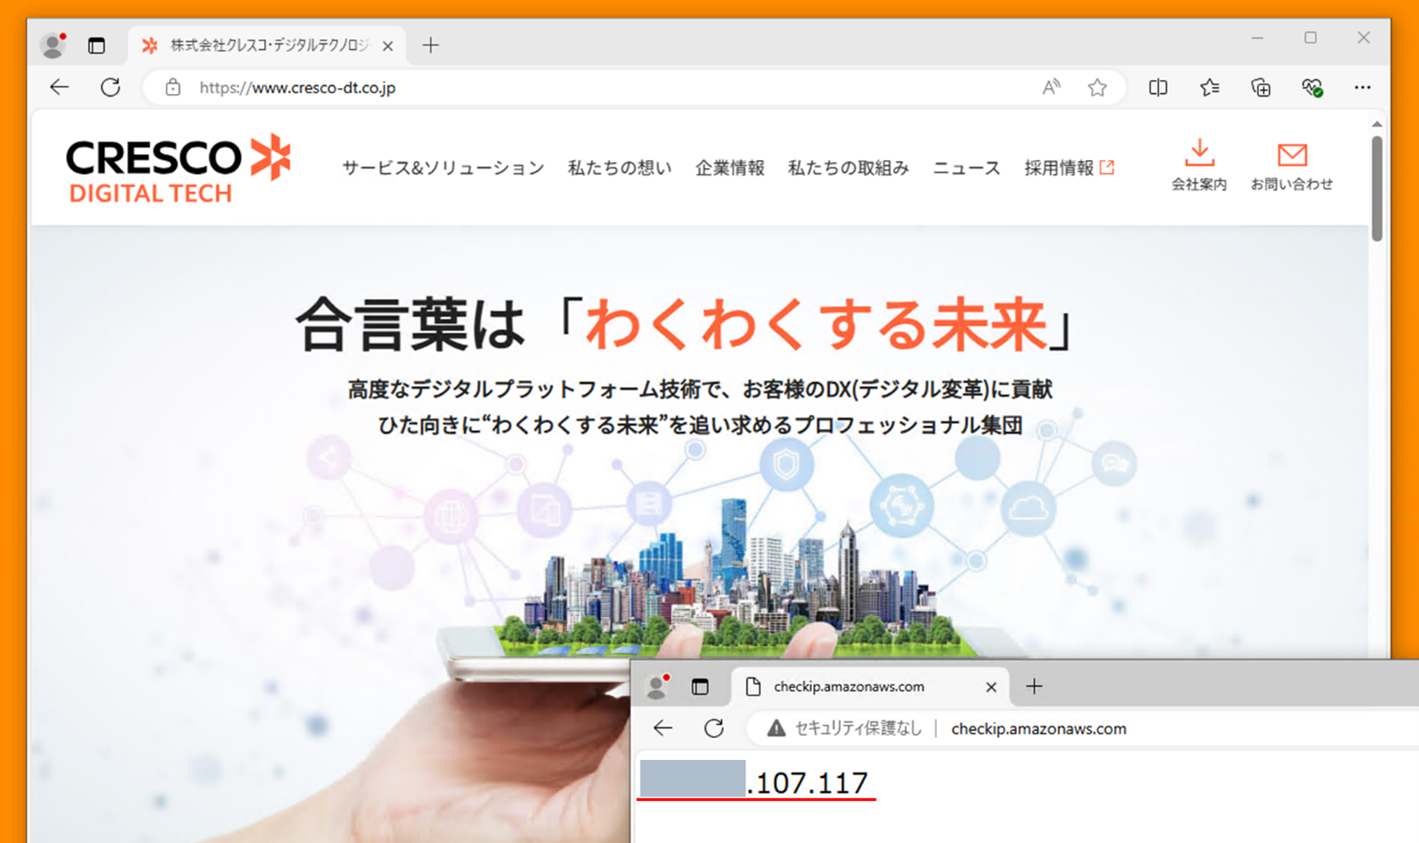1419x843 pixels.
Task: Go back in the CRESCO window
Action: coord(60,87)
